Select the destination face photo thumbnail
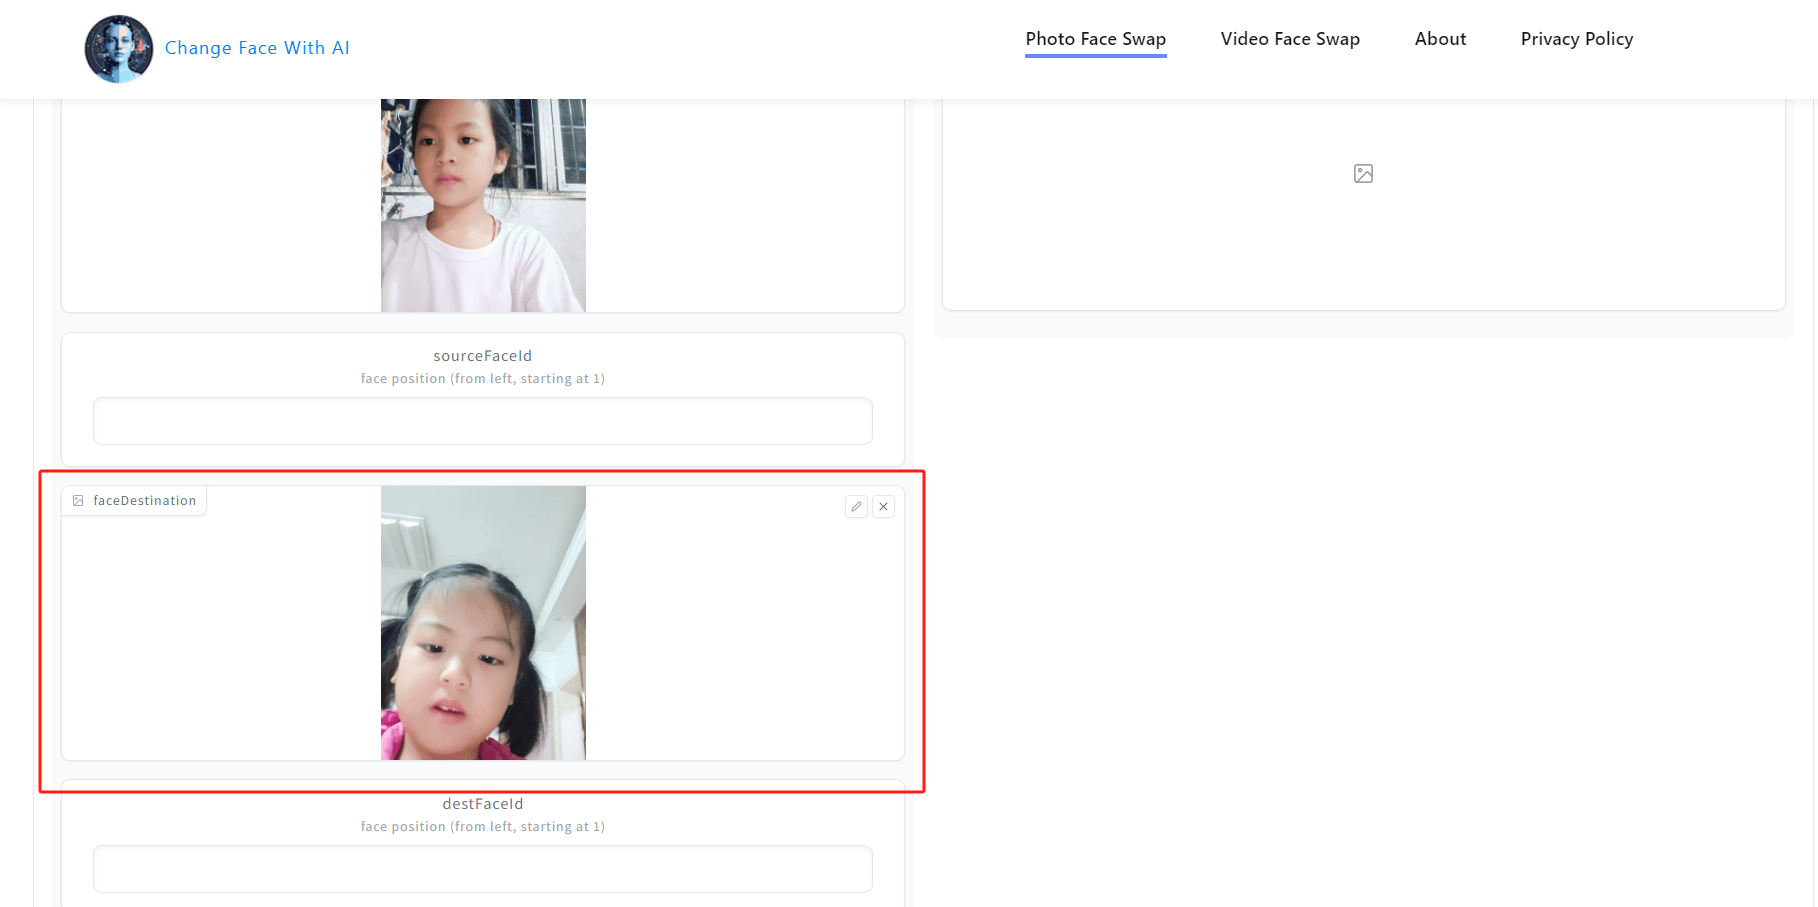This screenshot has width=1818, height=907. coord(483,622)
